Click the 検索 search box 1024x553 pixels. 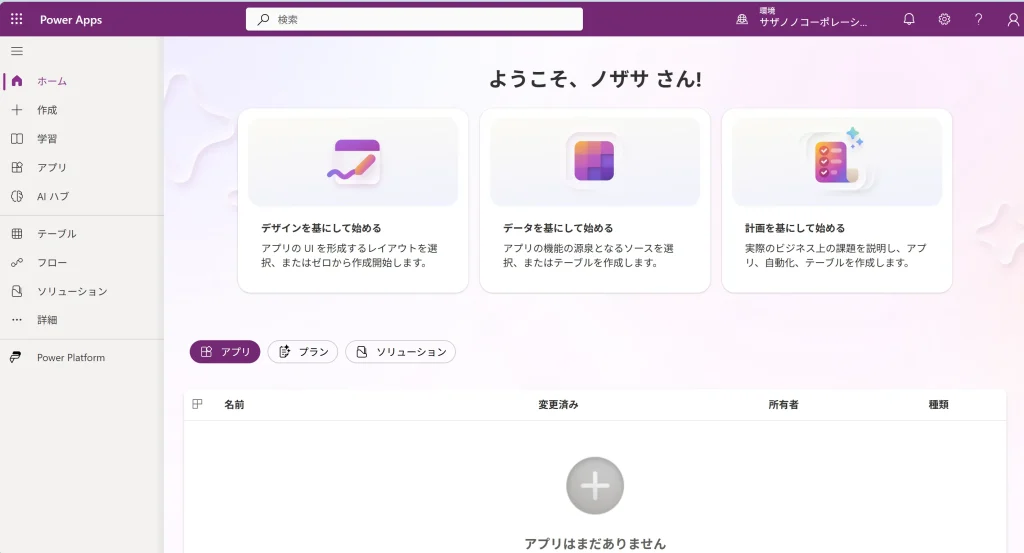click(x=414, y=19)
